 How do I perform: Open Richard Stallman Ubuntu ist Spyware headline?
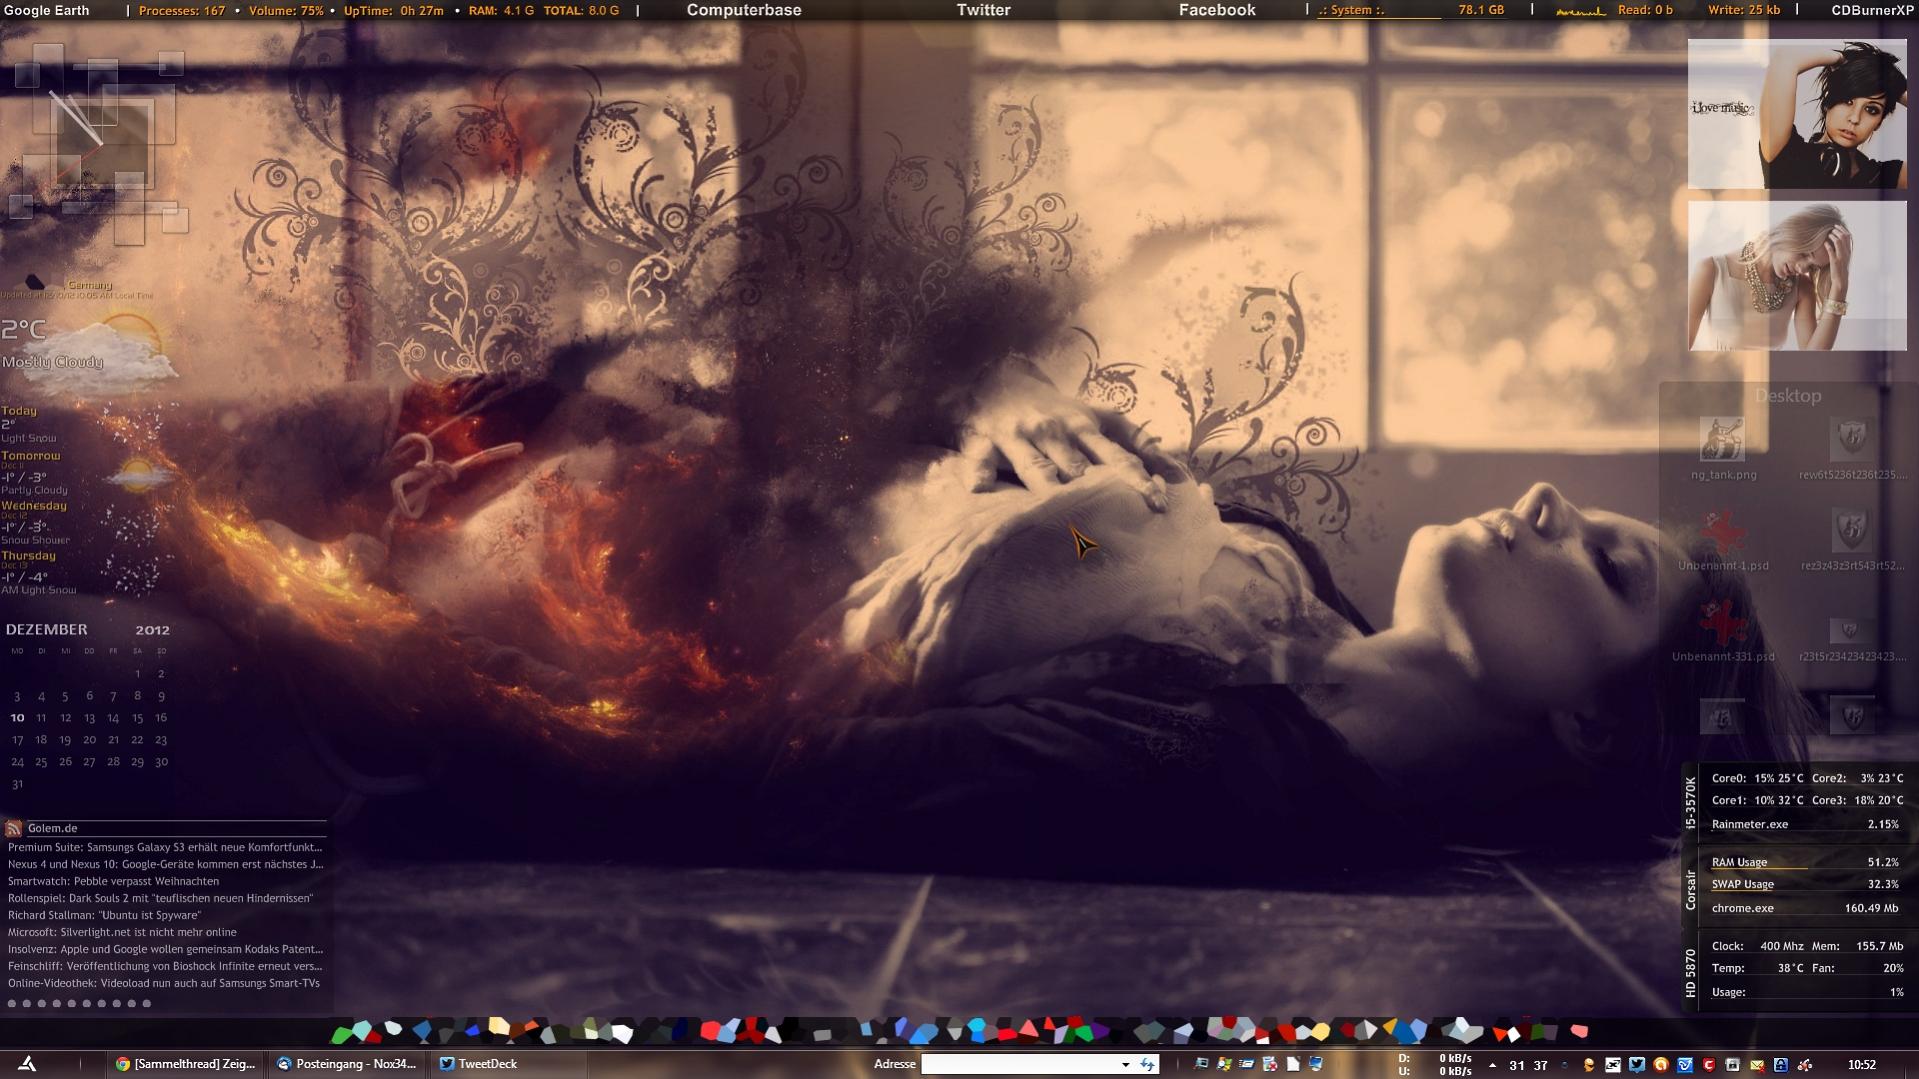pyautogui.click(x=104, y=915)
